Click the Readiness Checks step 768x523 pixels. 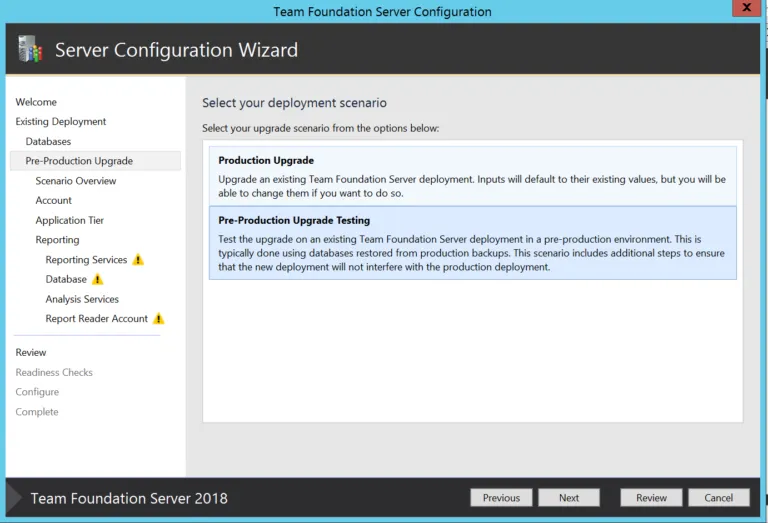click(x=54, y=372)
